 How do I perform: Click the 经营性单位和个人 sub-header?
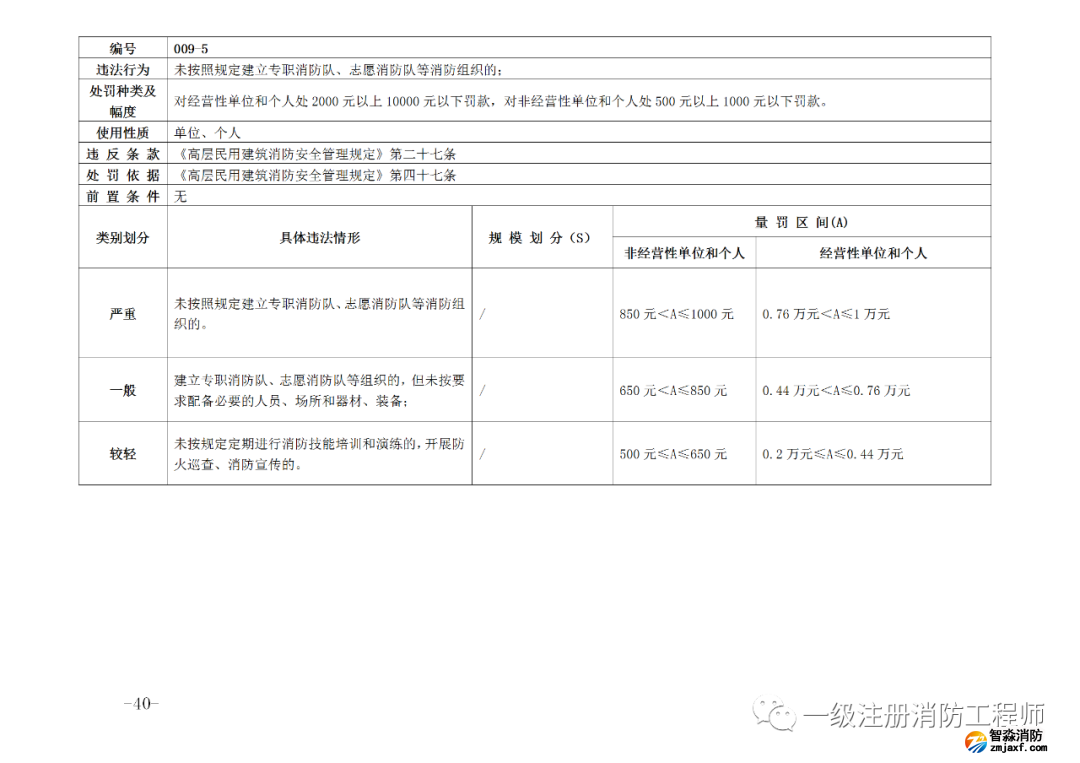coord(873,254)
